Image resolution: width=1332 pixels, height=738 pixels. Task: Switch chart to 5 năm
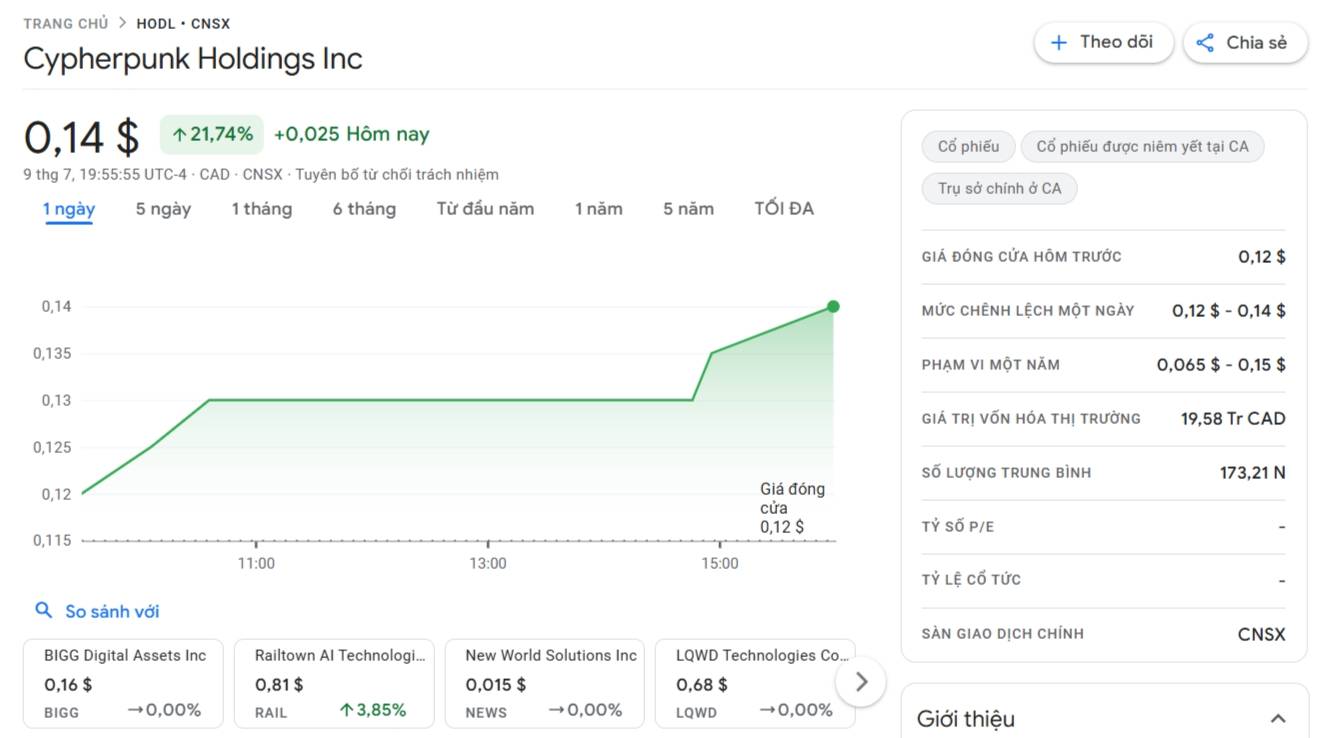[688, 209]
